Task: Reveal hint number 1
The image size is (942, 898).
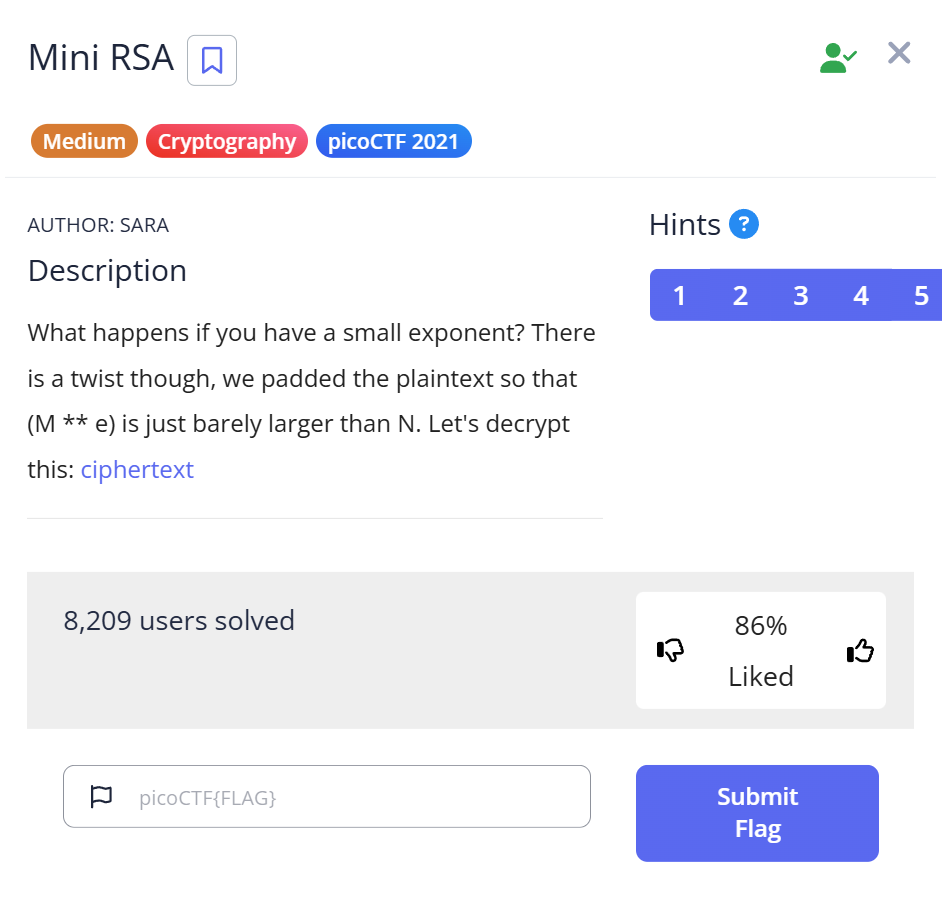Action: [680, 296]
